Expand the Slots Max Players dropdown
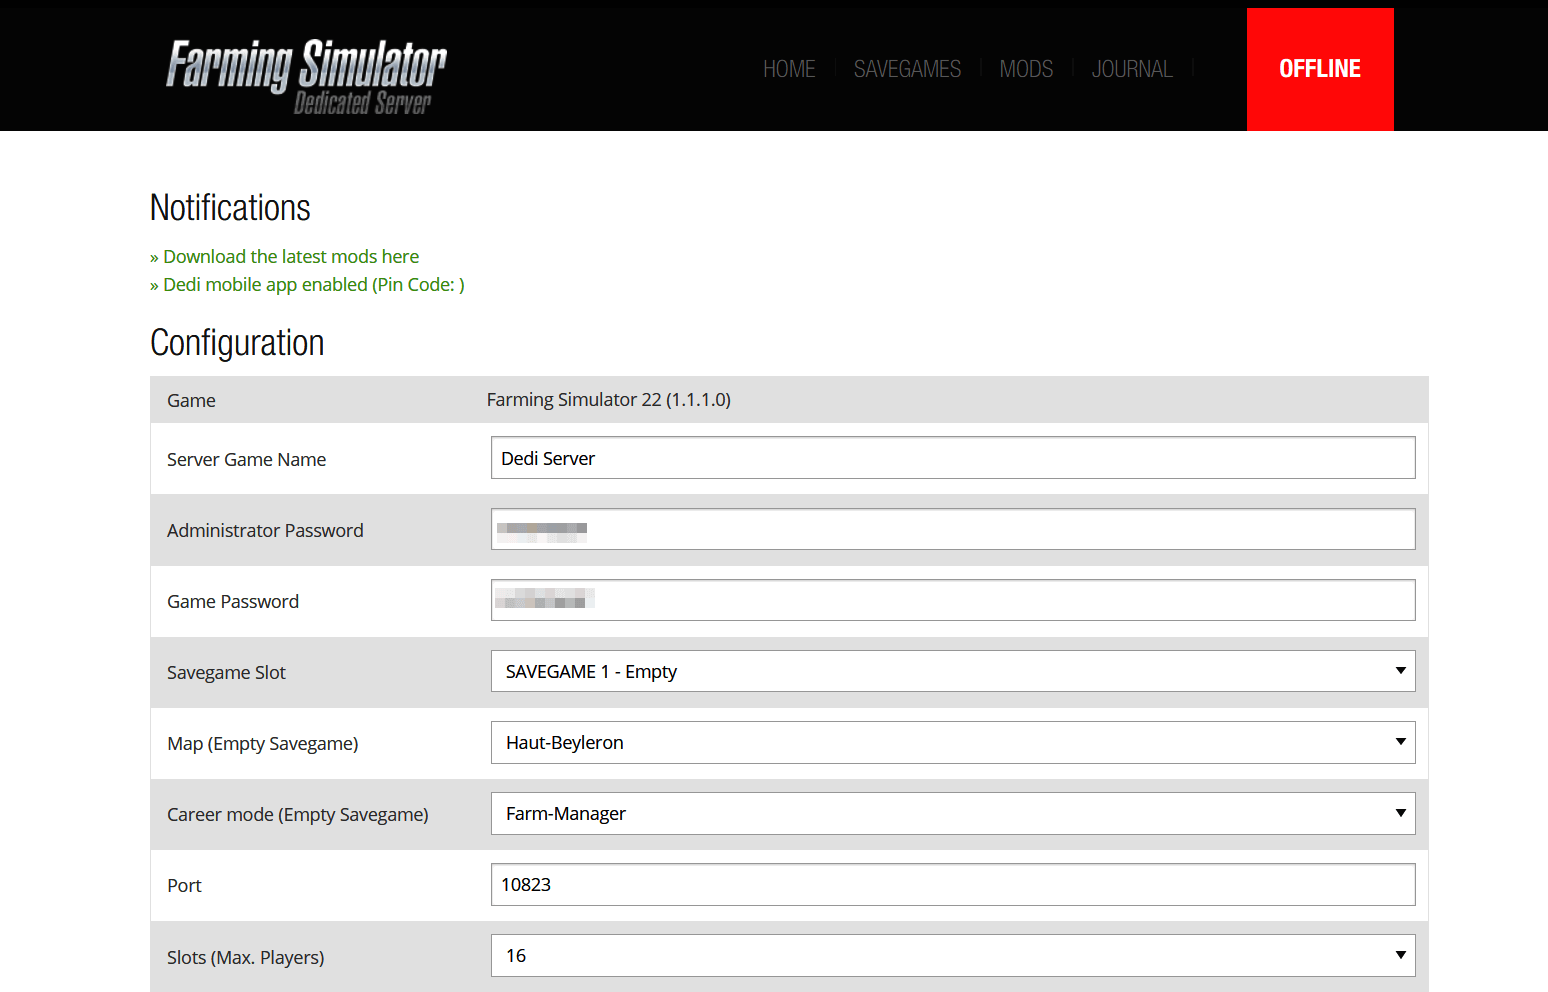Screen dimensions: 1548x992 [951, 955]
